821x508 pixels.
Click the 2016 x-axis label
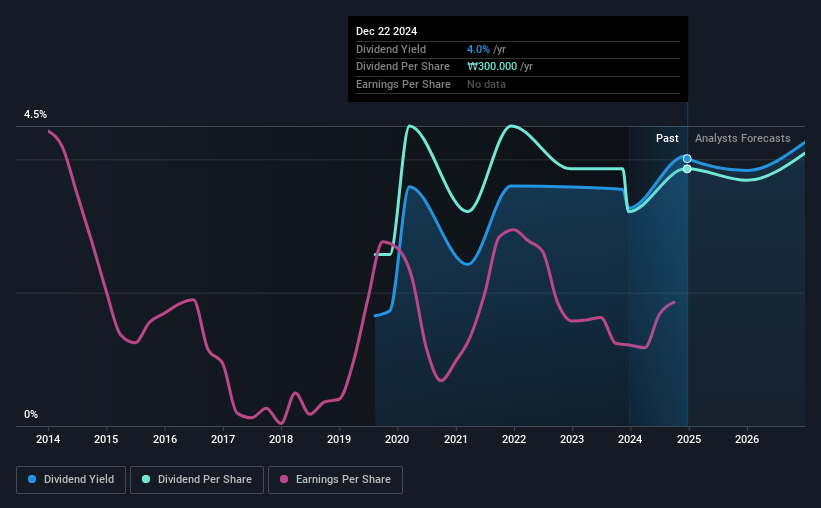[164, 439]
